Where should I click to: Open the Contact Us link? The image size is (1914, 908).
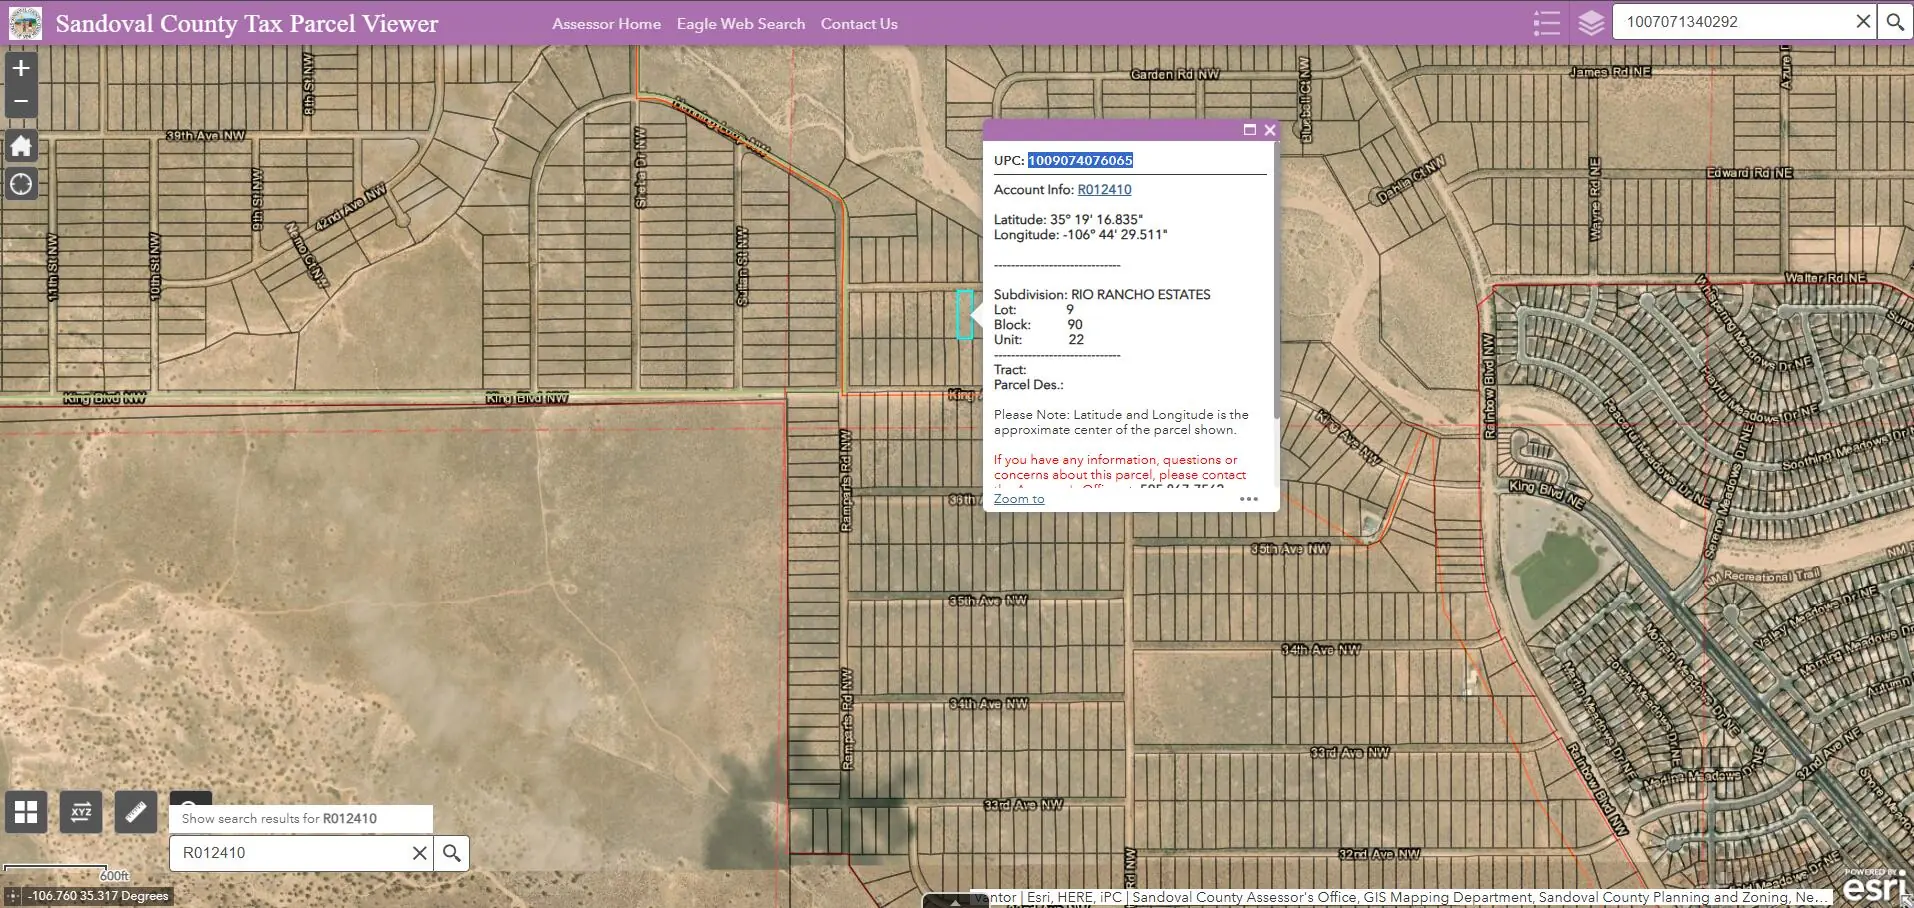coord(859,24)
